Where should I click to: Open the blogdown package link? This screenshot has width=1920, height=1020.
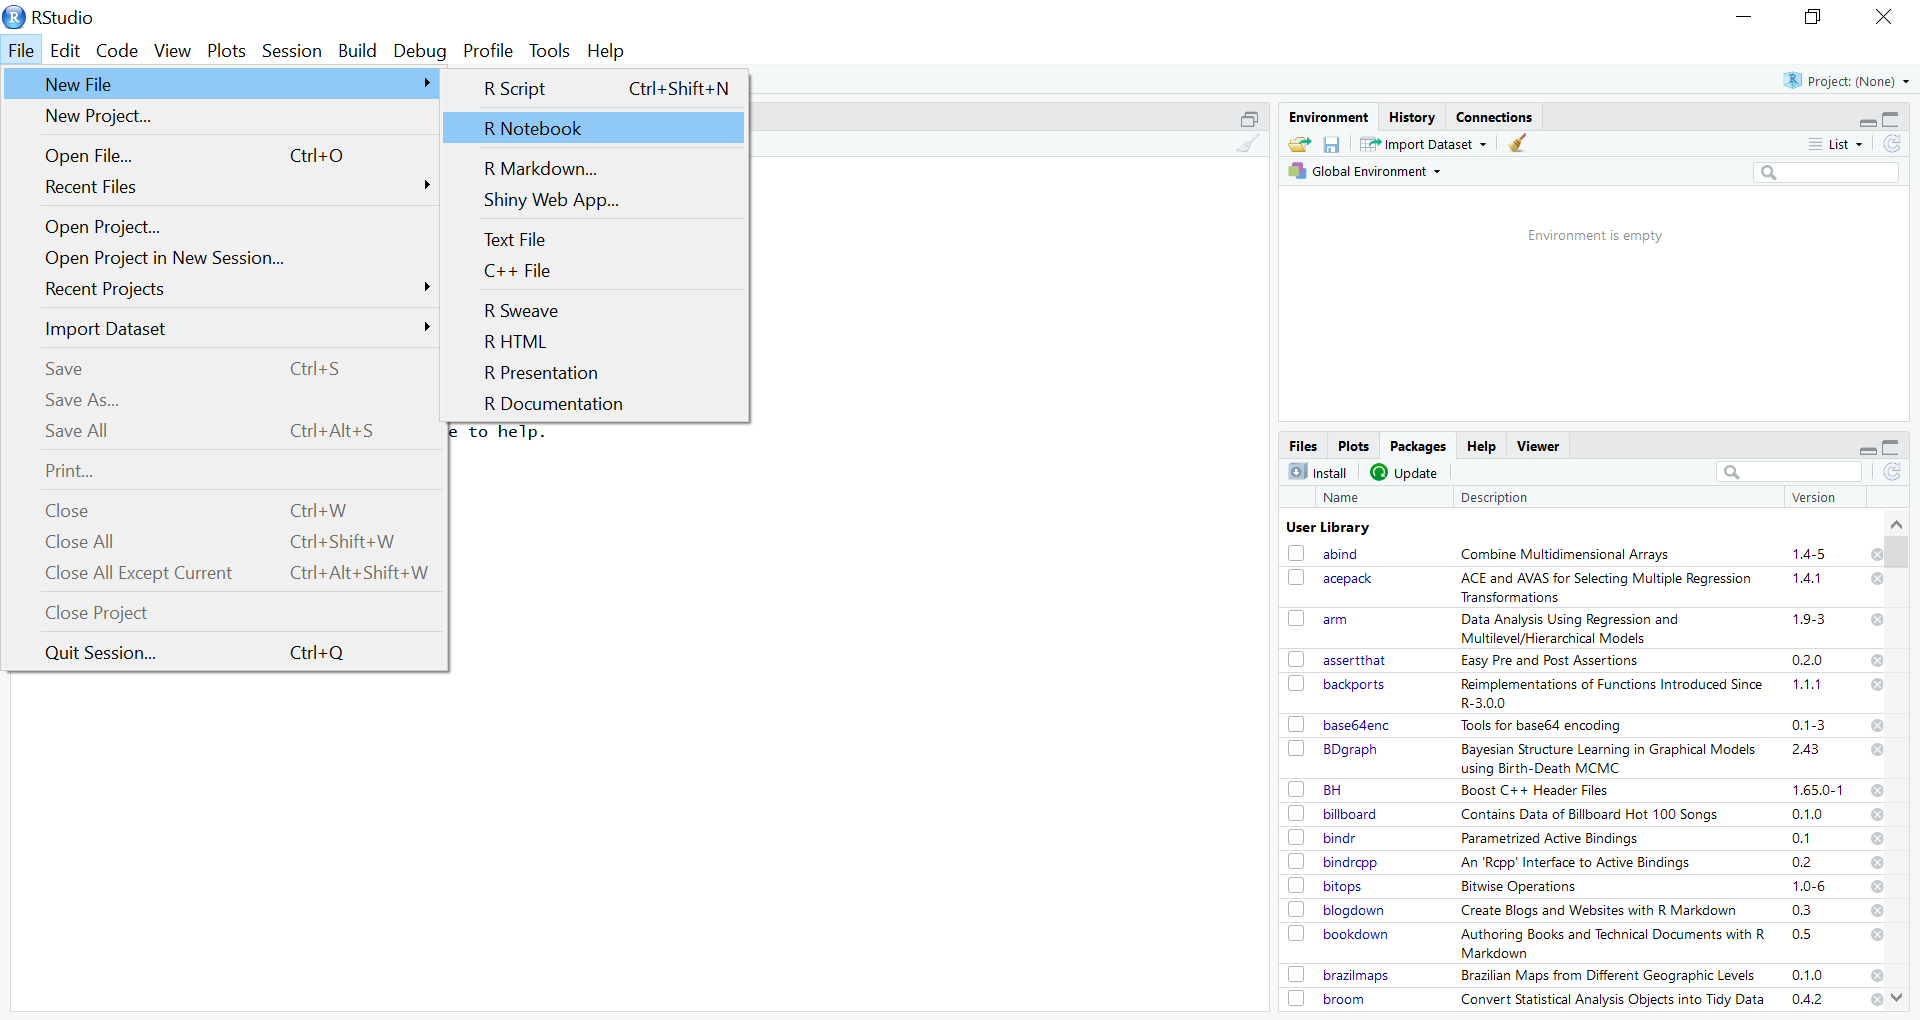[x=1352, y=910]
